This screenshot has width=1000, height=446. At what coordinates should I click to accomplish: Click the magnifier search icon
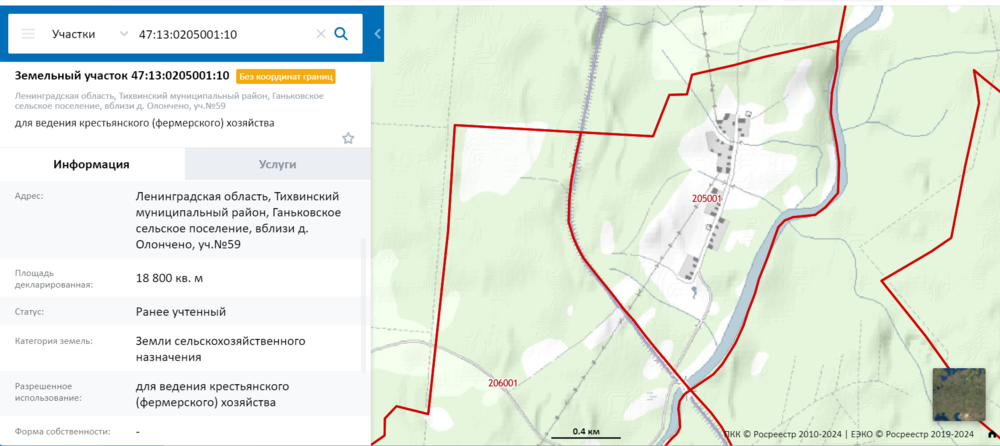coord(341,34)
